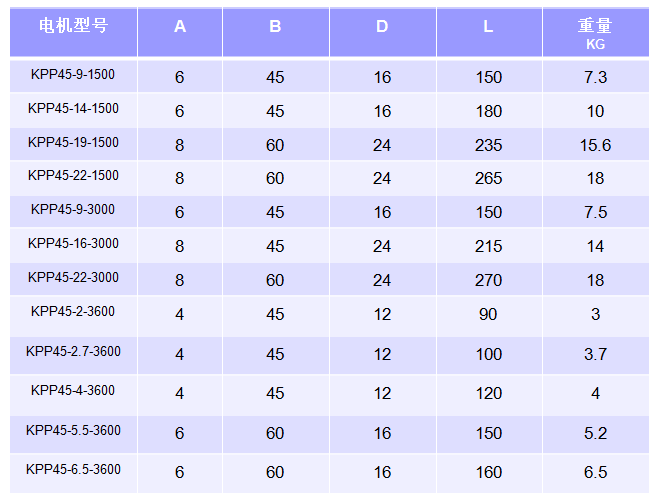Click the column A header
The height and width of the screenshot is (503, 666).
click(x=180, y=31)
